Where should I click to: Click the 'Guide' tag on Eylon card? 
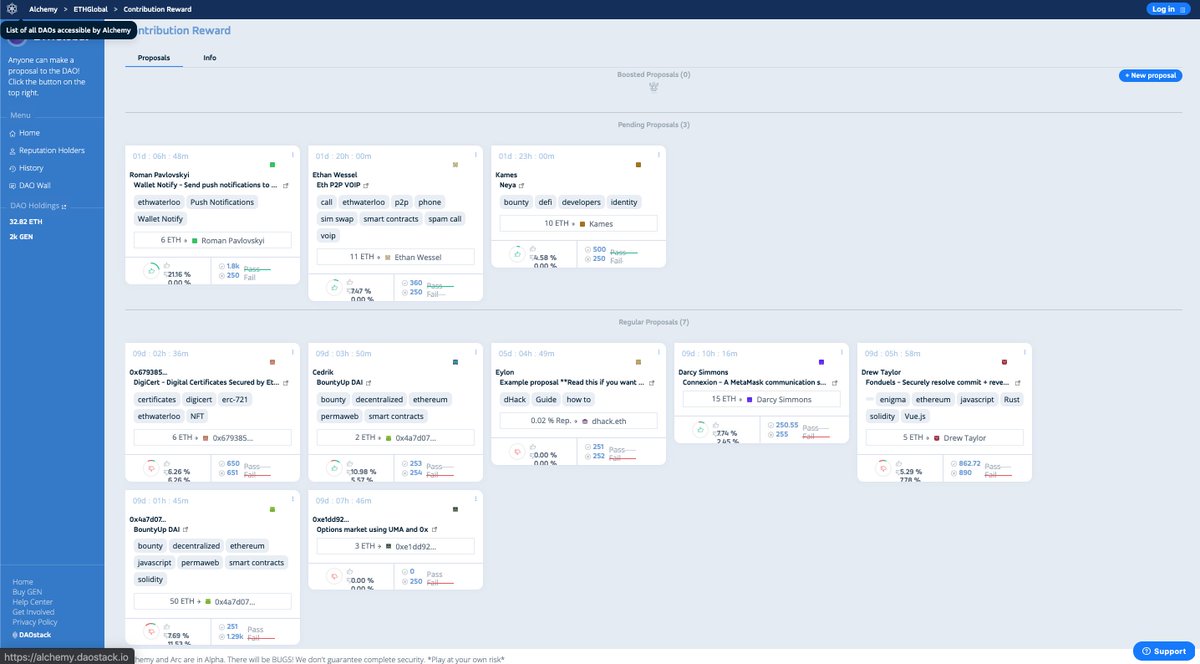[546, 399]
